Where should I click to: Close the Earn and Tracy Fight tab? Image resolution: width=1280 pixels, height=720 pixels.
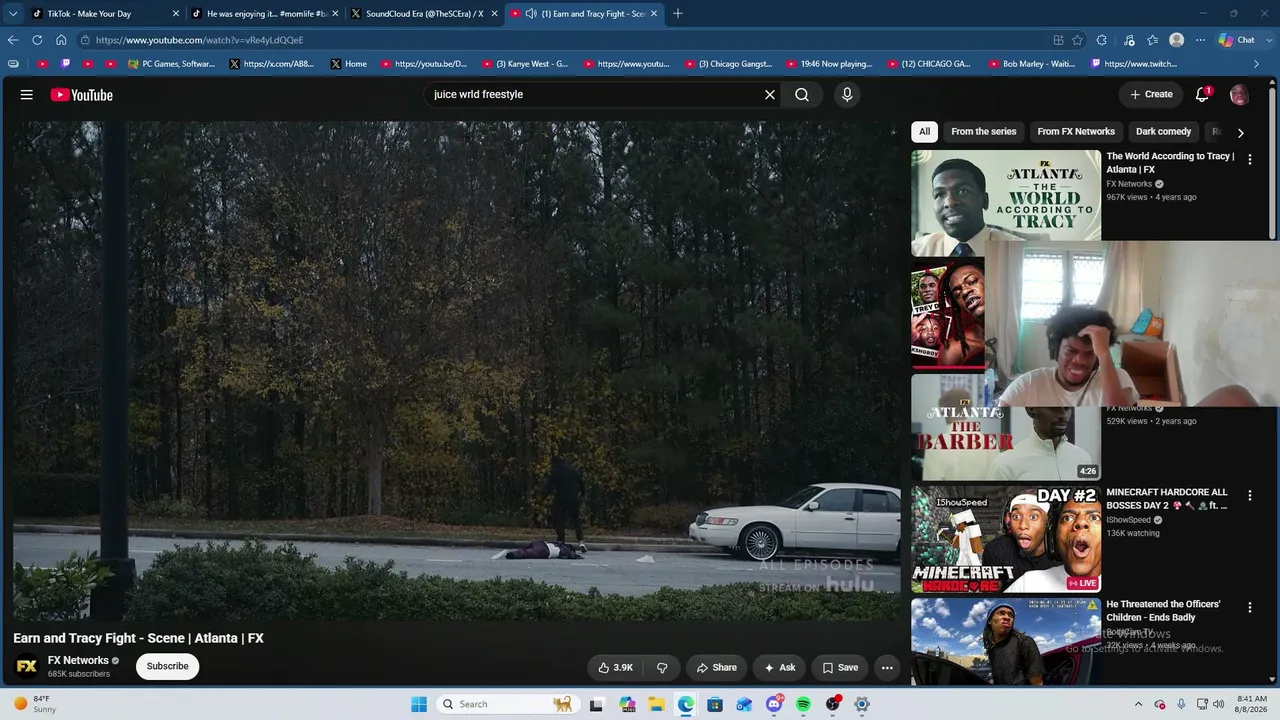pyautogui.click(x=654, y=14)
